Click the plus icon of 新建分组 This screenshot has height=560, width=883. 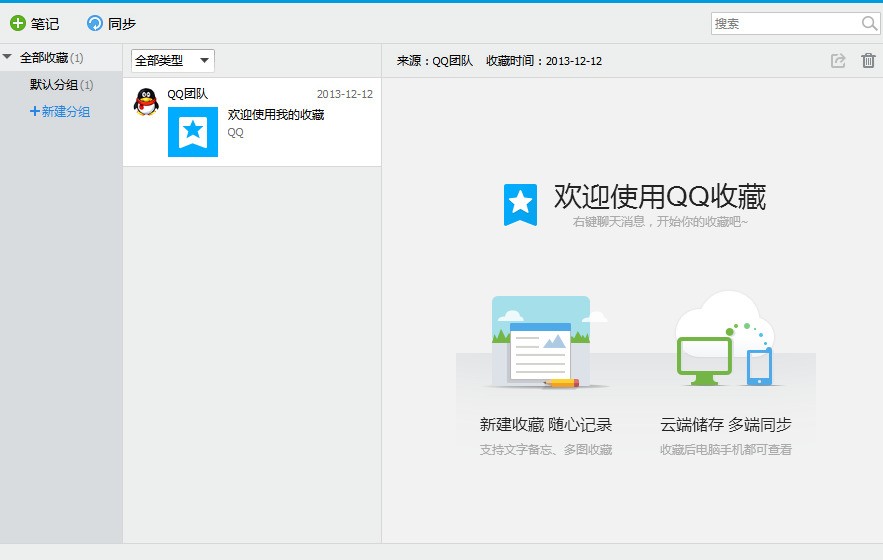click(x=34, y=112)
